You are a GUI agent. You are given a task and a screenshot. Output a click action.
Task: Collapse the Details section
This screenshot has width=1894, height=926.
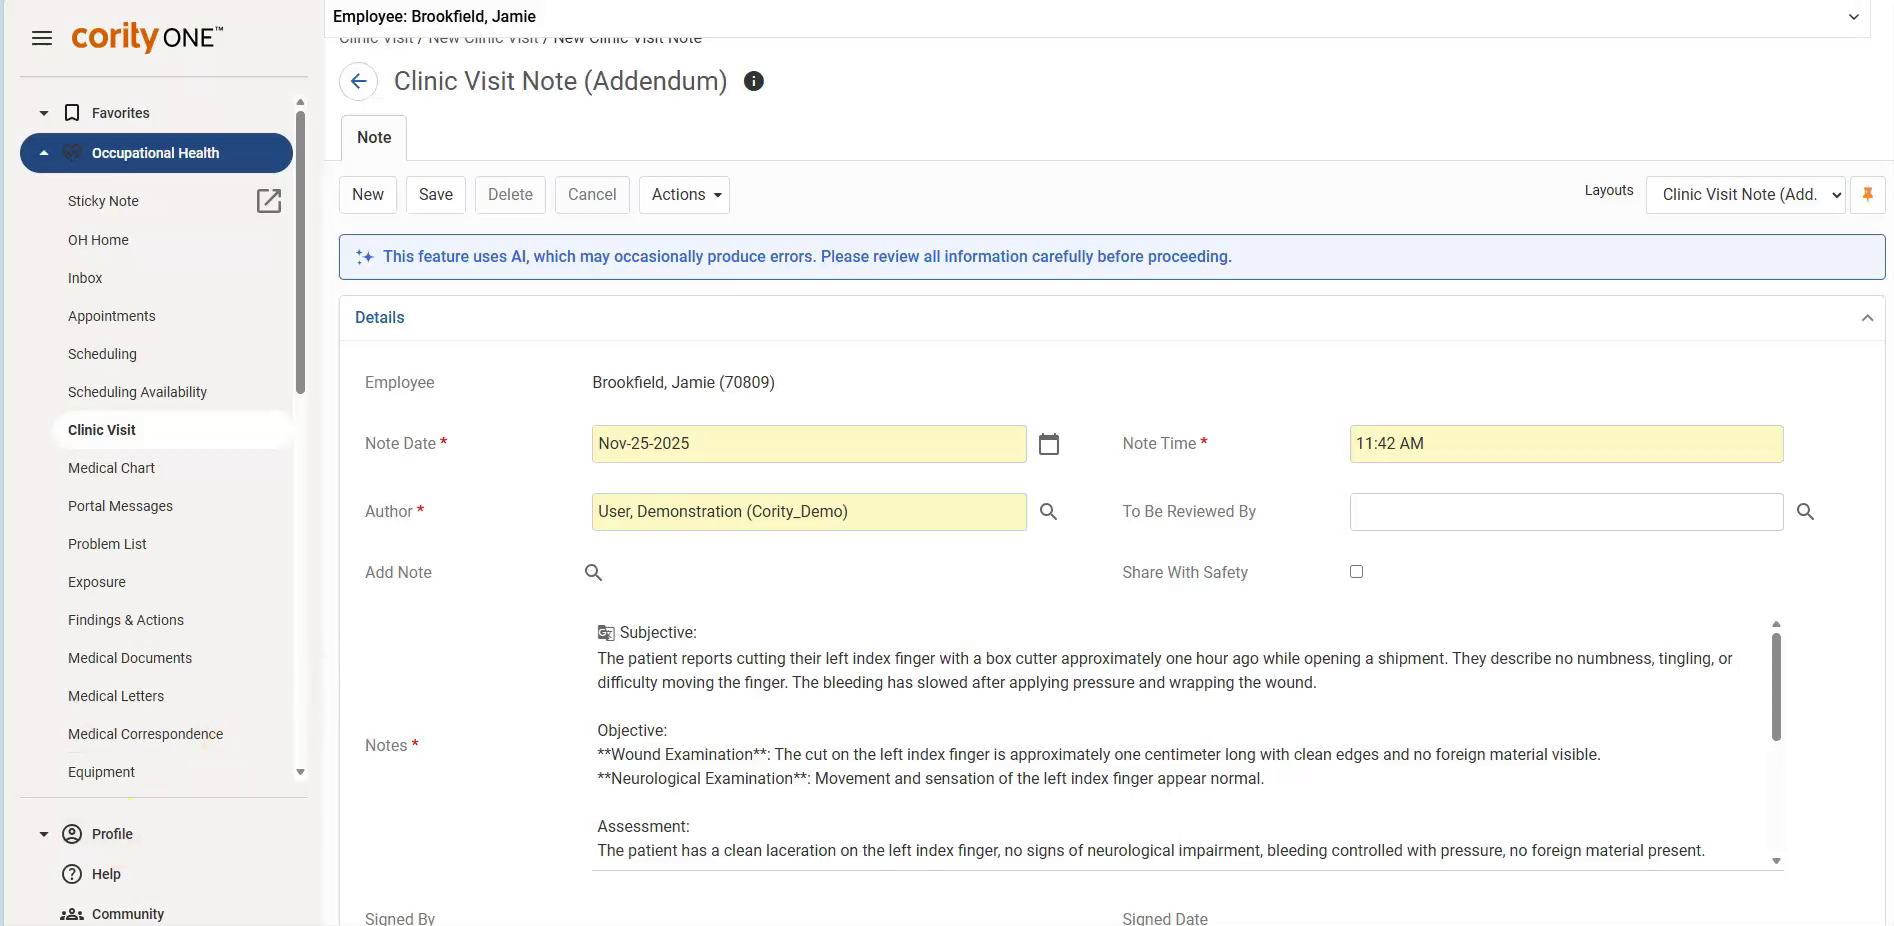click(x=1867, y=318)
